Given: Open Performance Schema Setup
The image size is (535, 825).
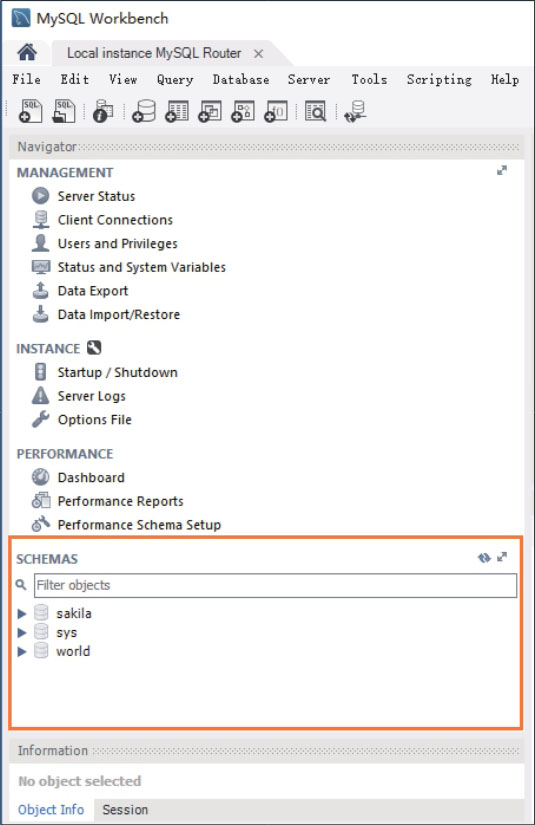Looking at the screenshot, I should (139, 525).
